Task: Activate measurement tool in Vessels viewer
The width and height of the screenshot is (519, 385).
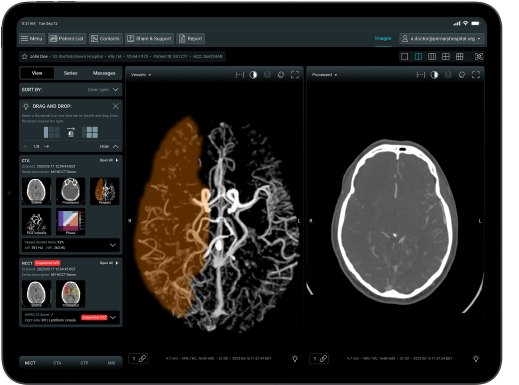Action: click(240, 75)
